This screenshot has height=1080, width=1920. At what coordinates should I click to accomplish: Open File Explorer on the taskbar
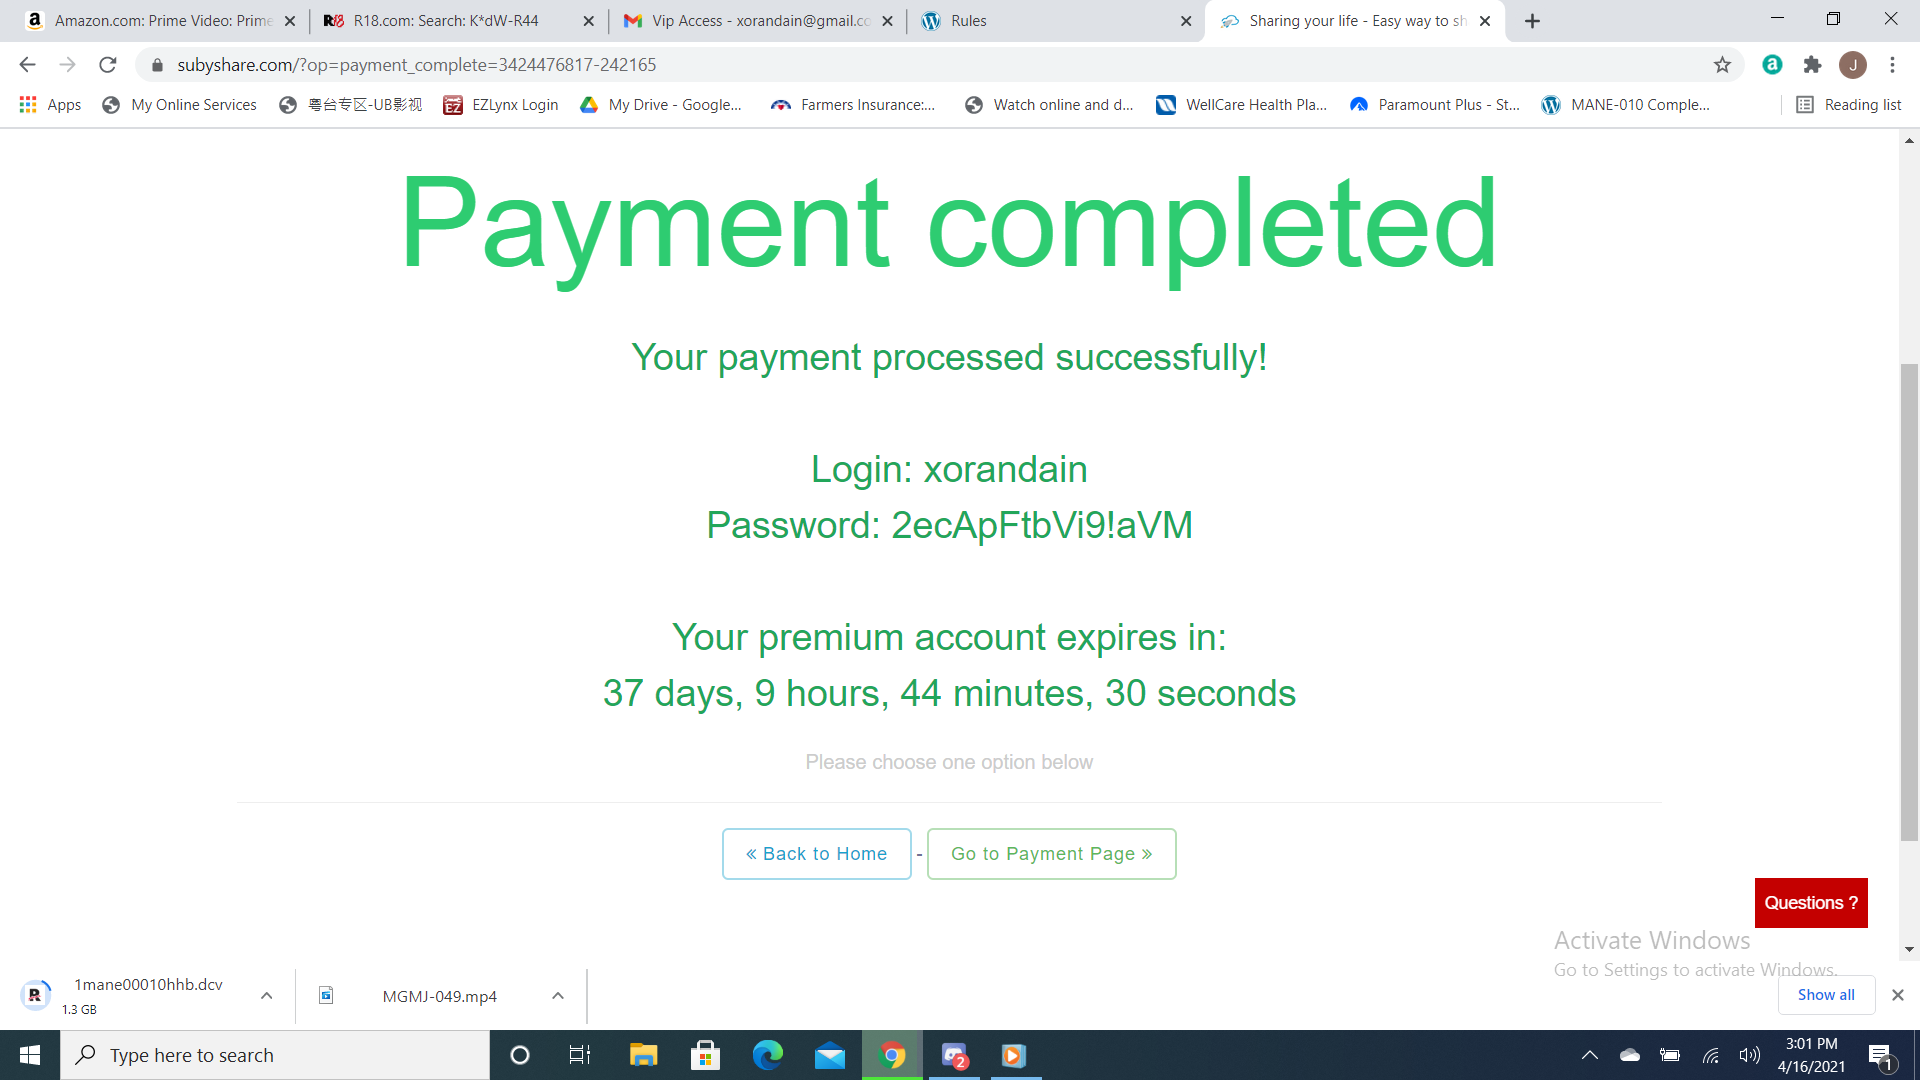click(643, 1055)
